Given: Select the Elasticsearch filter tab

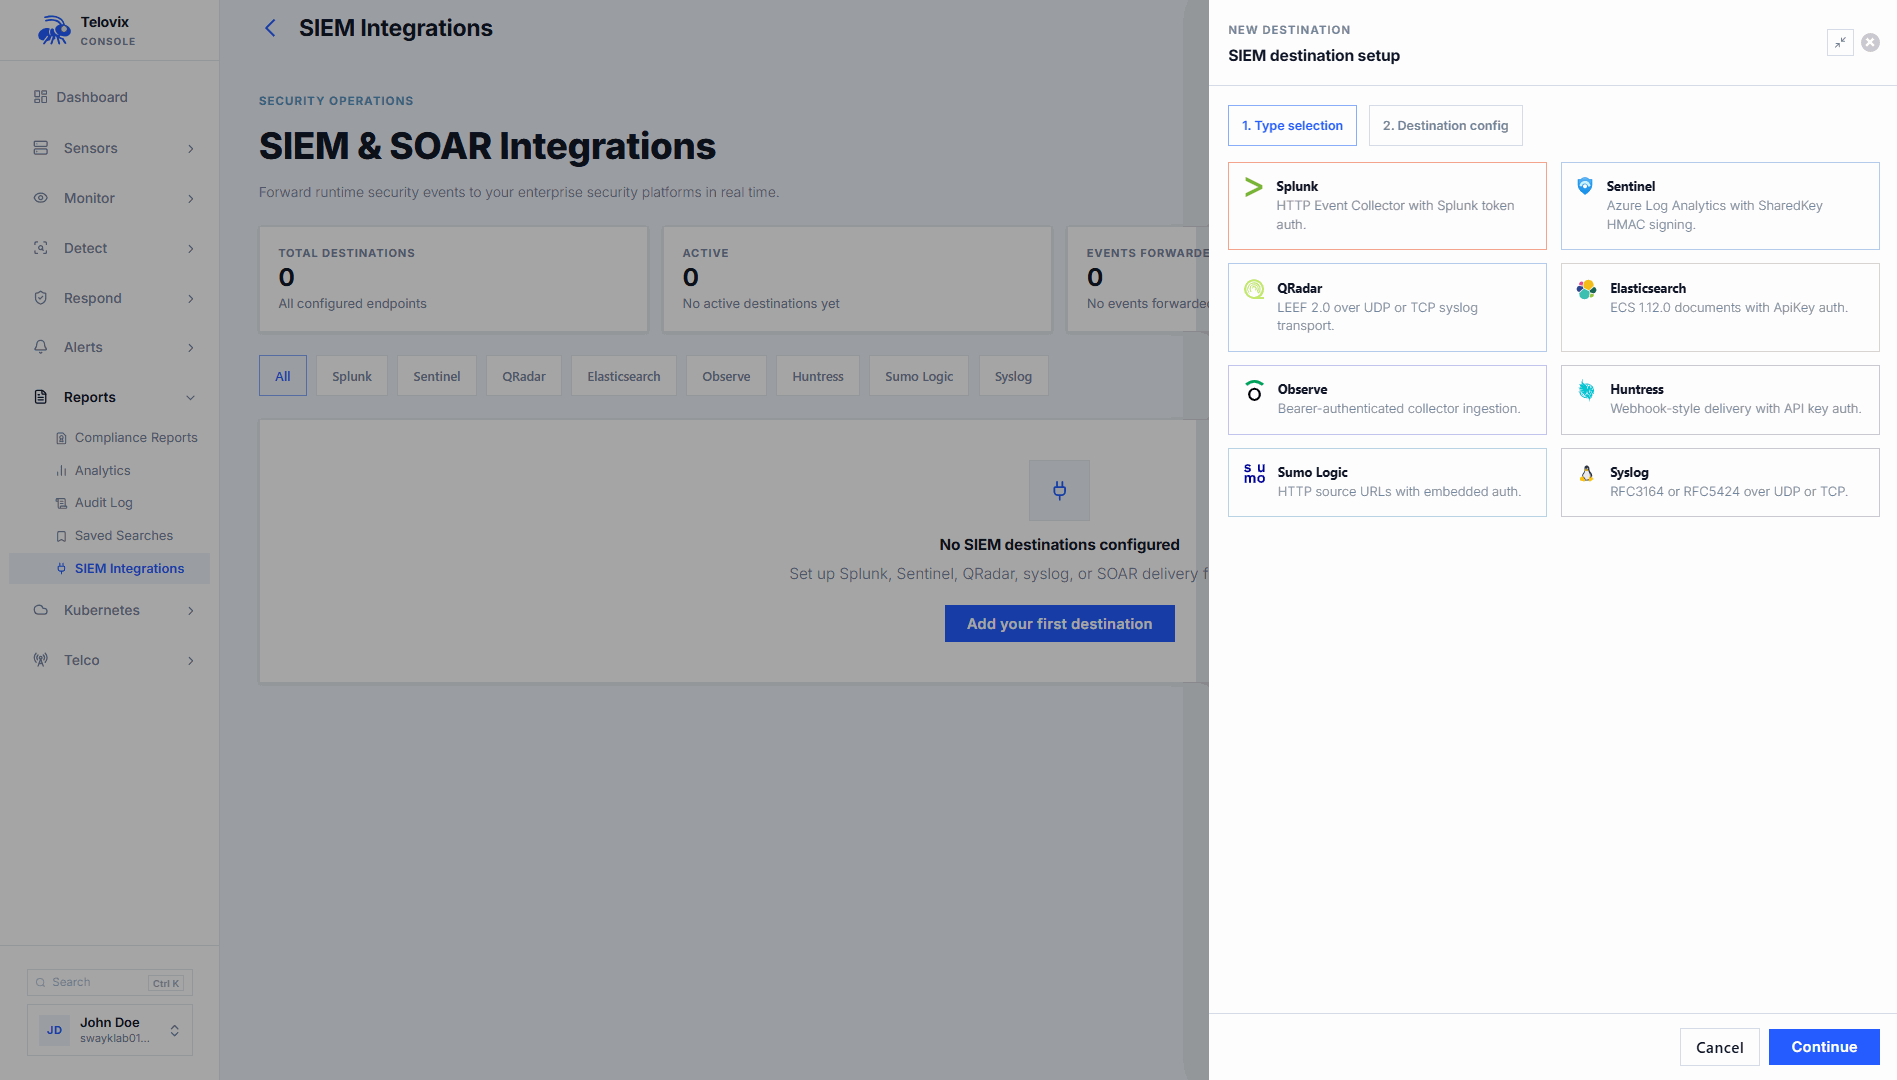Looking at the screenshot, I should [x=624, y=376].
